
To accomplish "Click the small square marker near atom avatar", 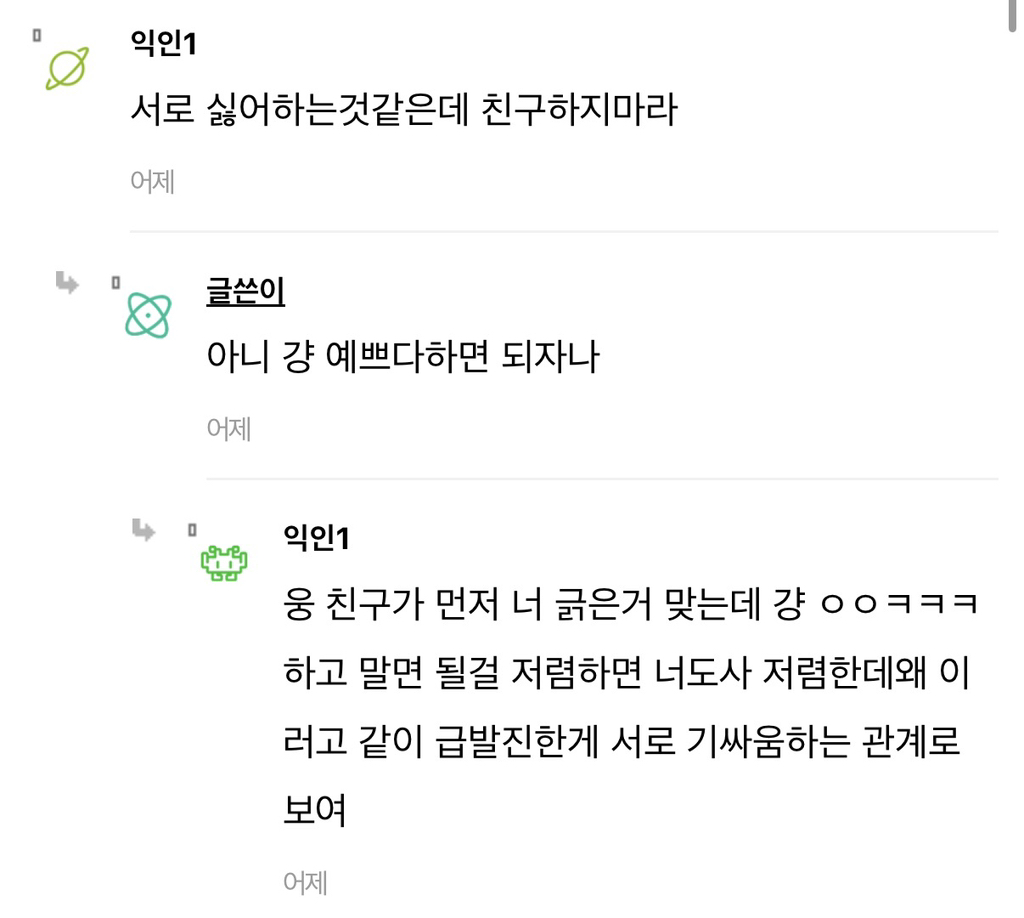I will pyautogui.click(x=115, y=283).
